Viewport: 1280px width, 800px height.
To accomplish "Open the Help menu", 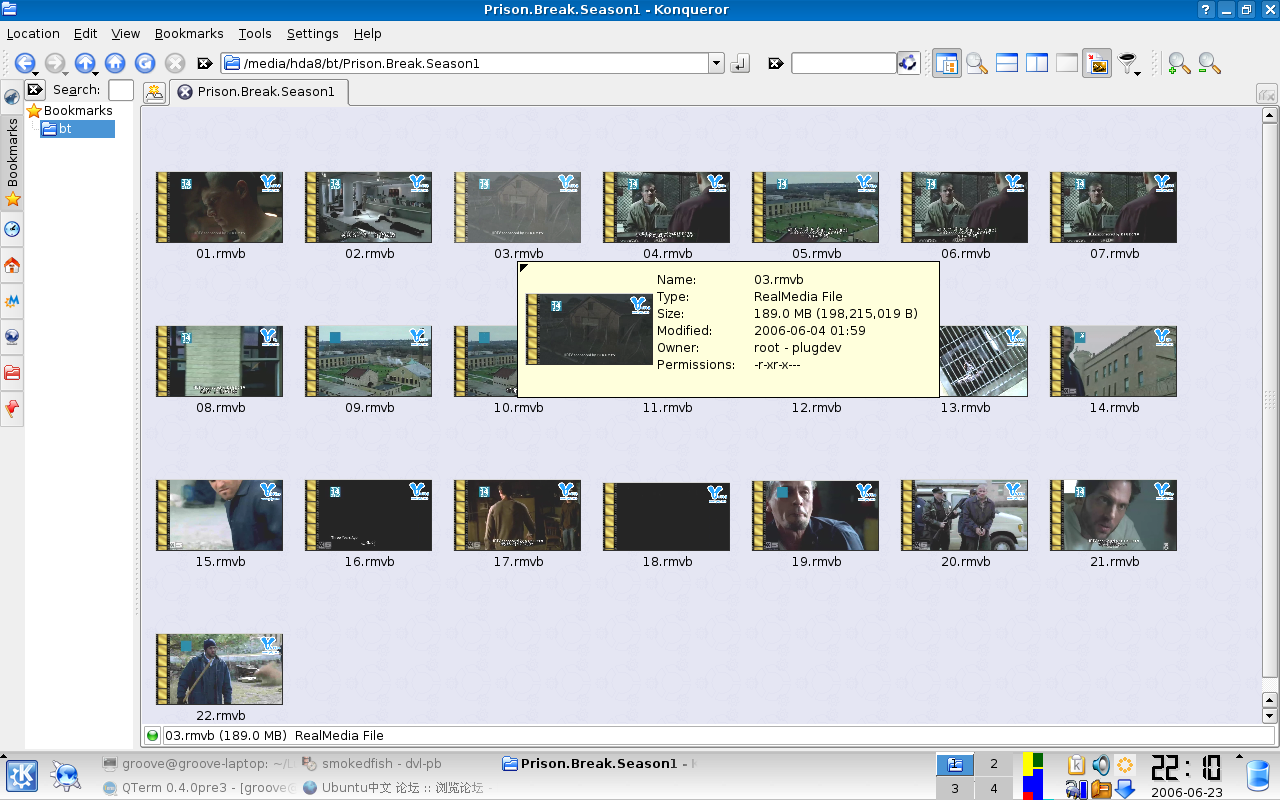I will (x=367, y=33).
